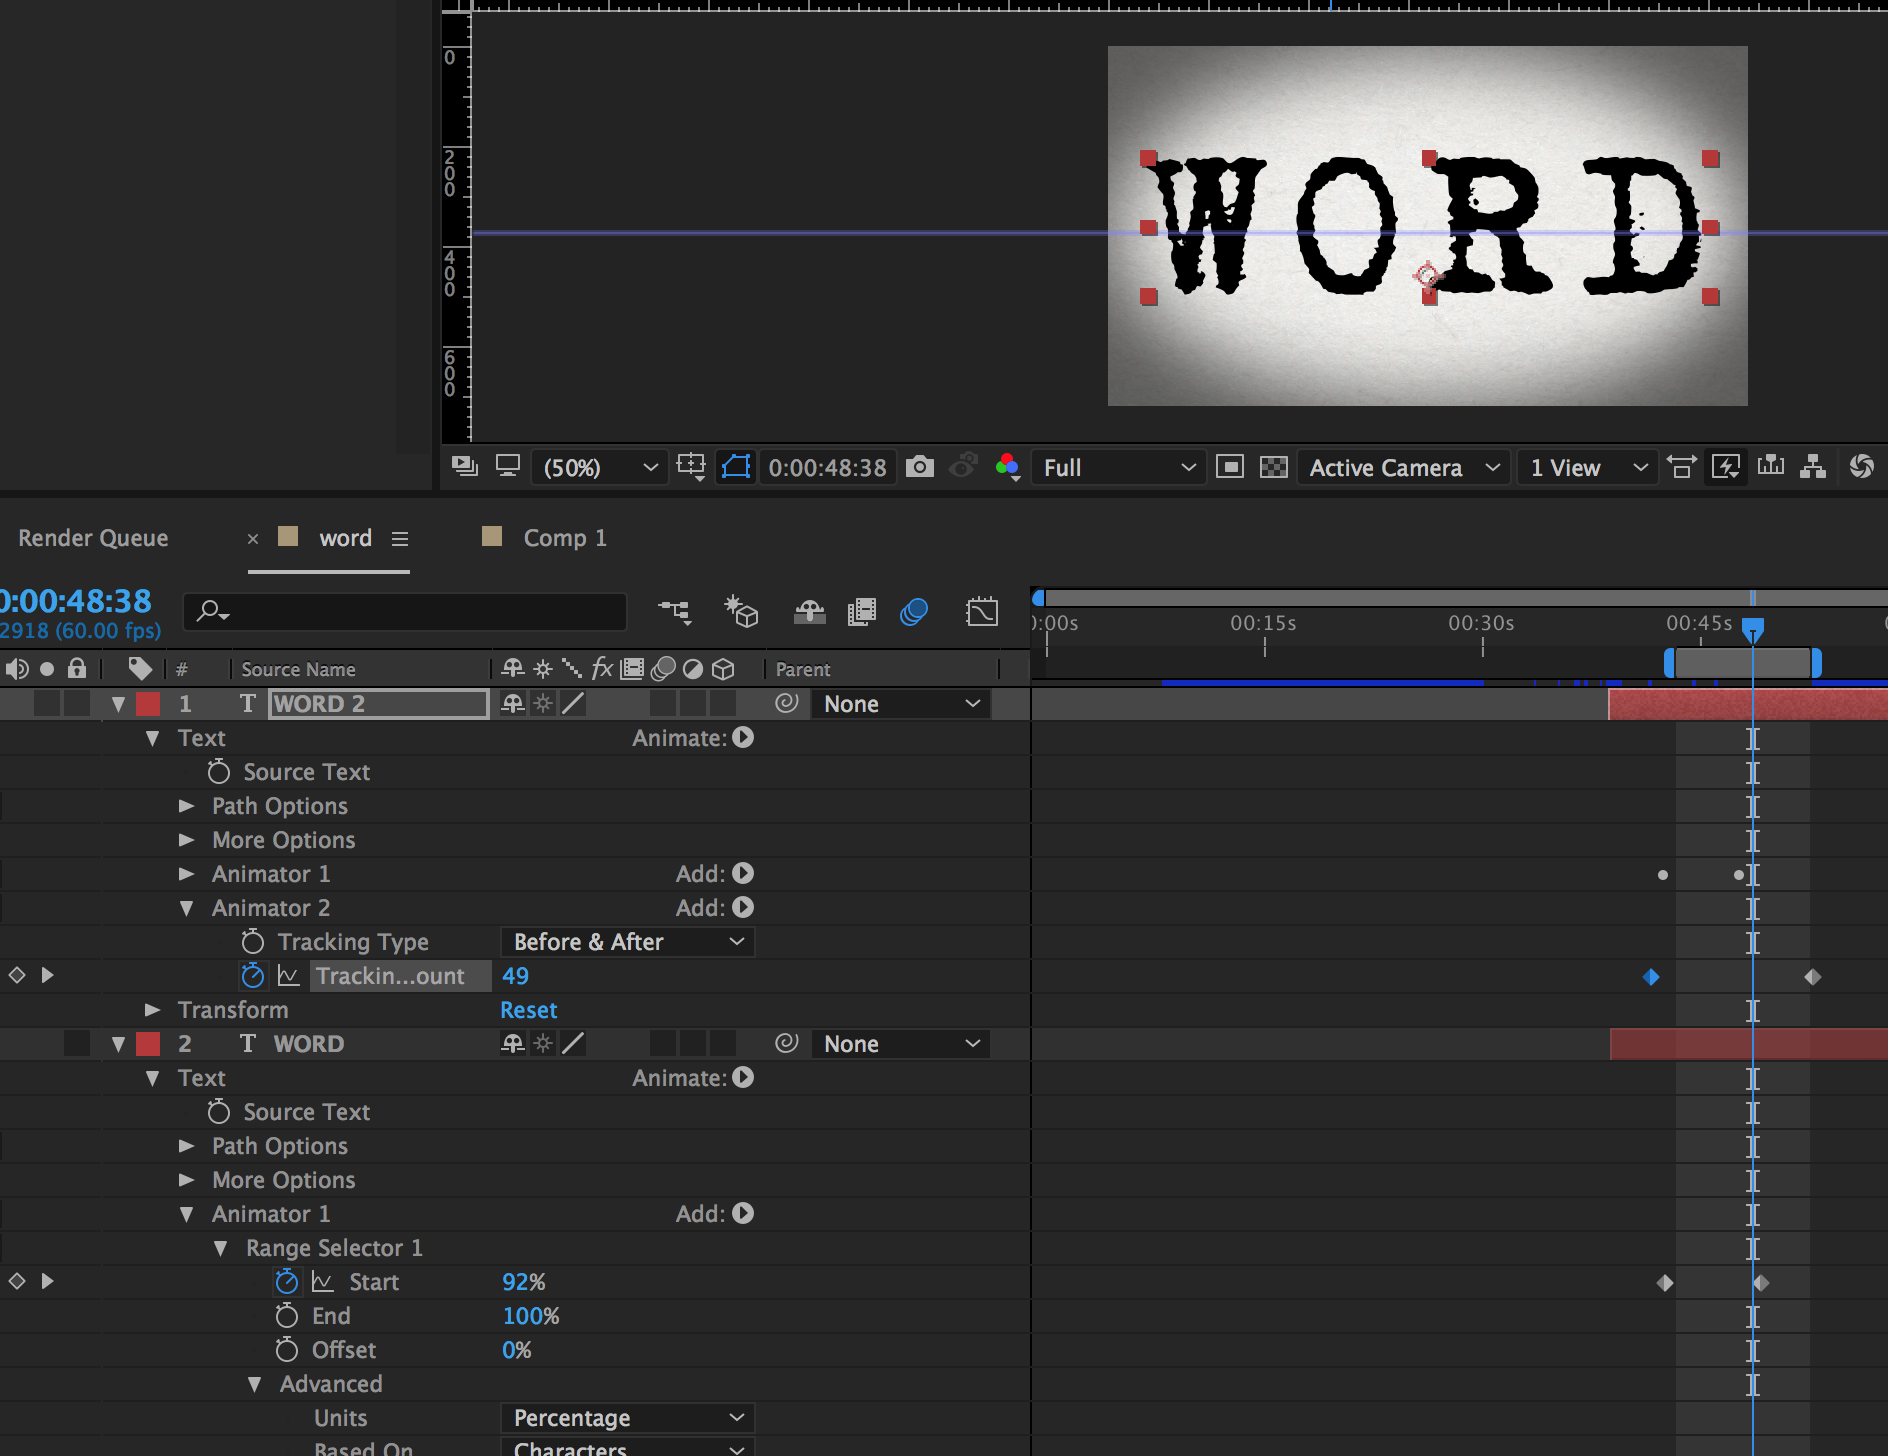1888x1456 pixels.
Task: Click the reset exposure icon
Action: tap(1861, 466)
